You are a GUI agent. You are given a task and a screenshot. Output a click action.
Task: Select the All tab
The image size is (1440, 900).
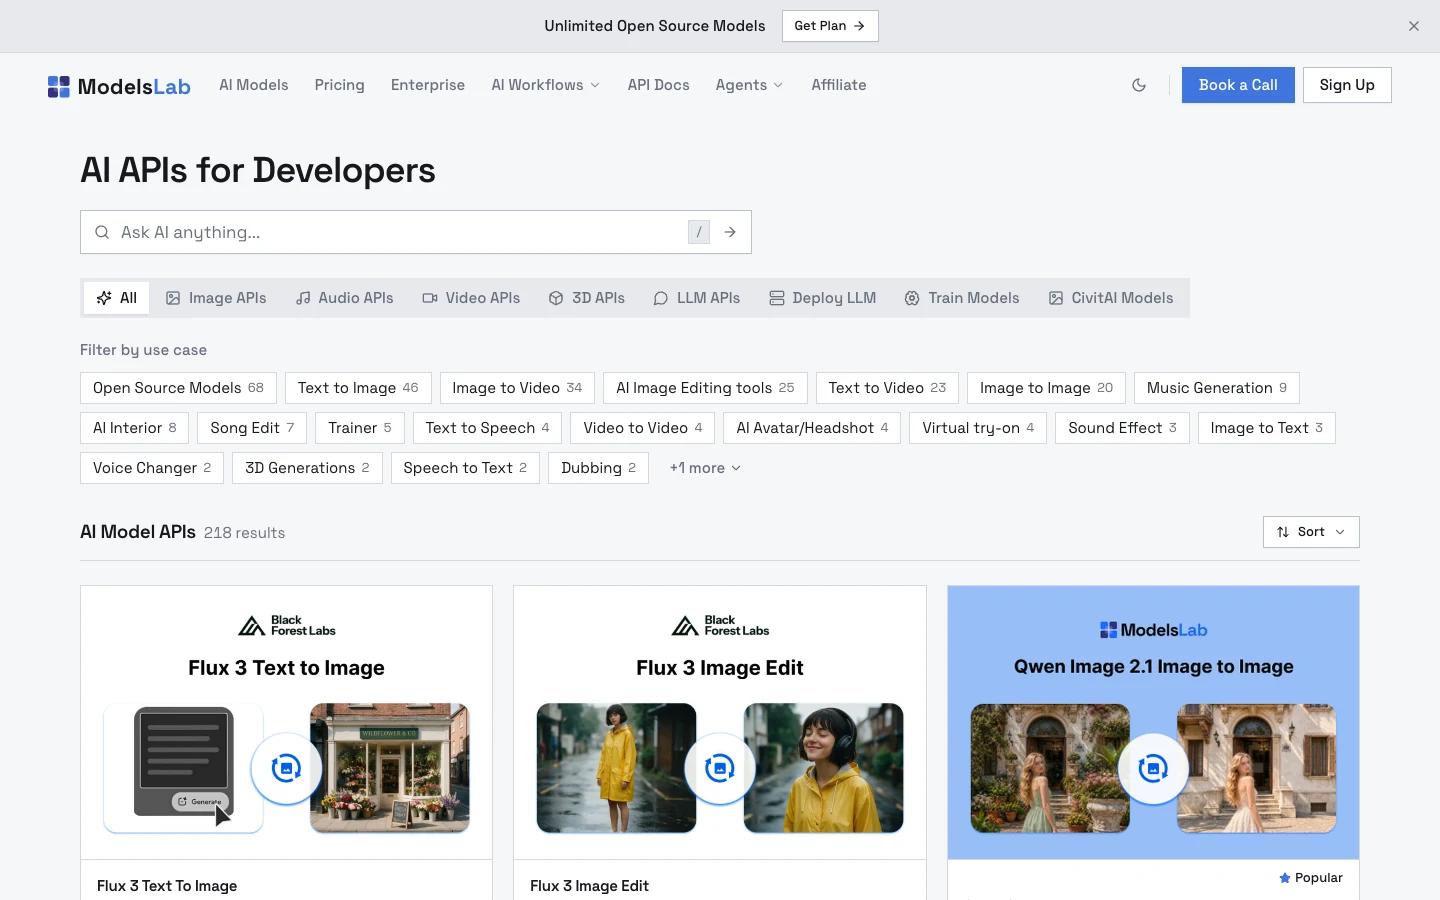[117, 298]
